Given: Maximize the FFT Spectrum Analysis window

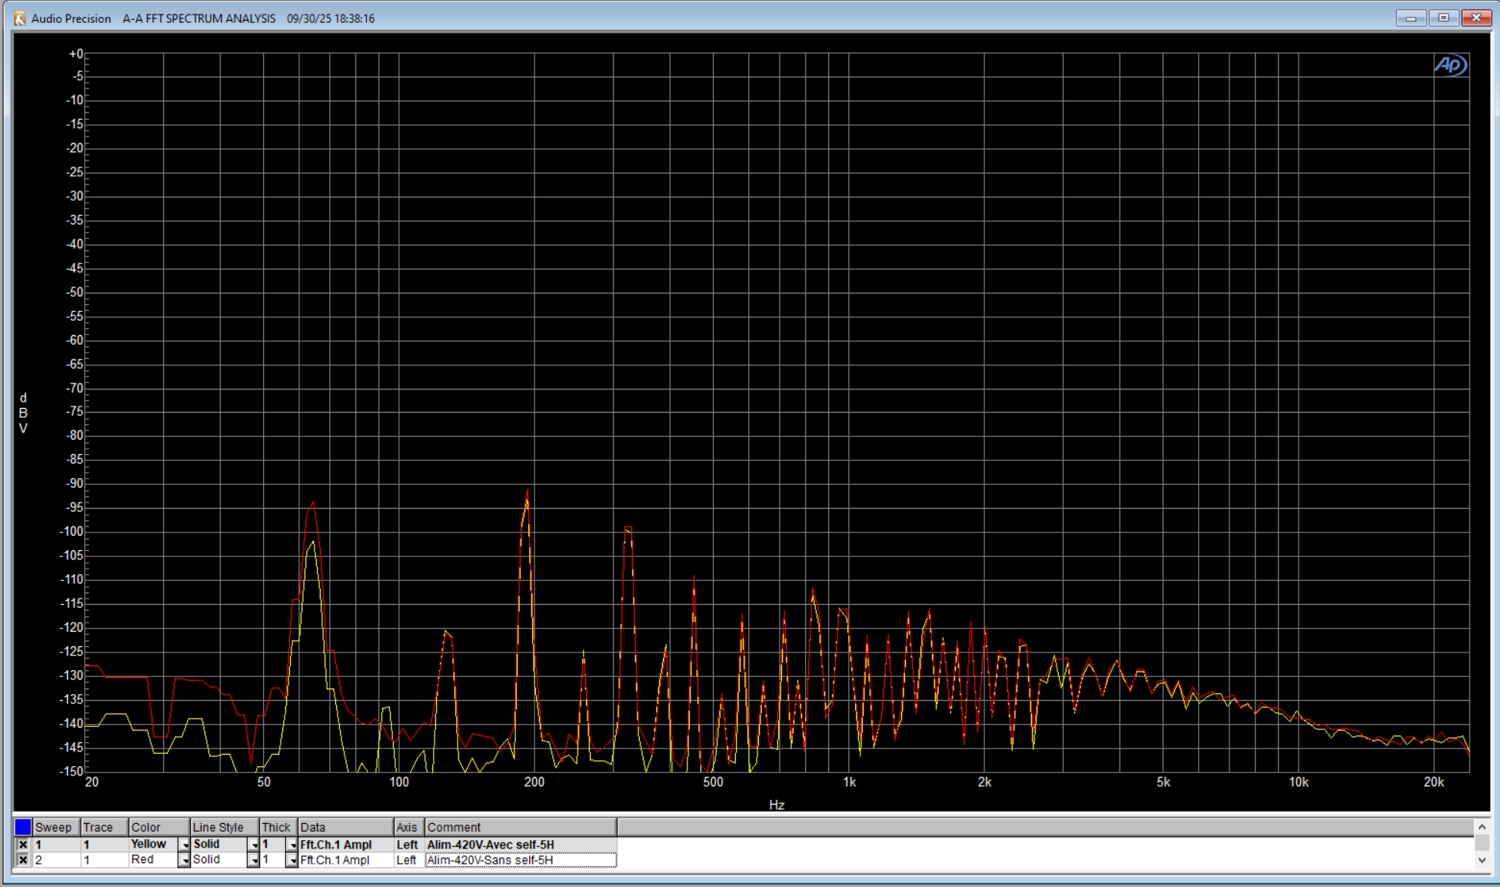Looking at the screenshot, I should point(1443,18).
